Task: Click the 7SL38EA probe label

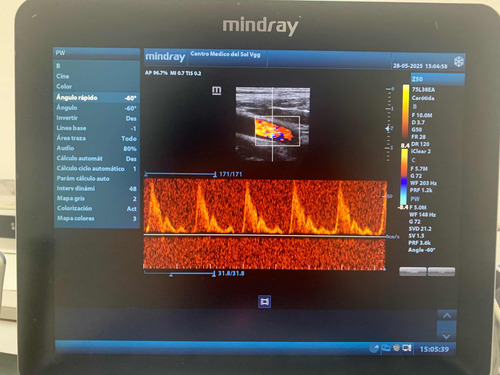Action: 423,90
